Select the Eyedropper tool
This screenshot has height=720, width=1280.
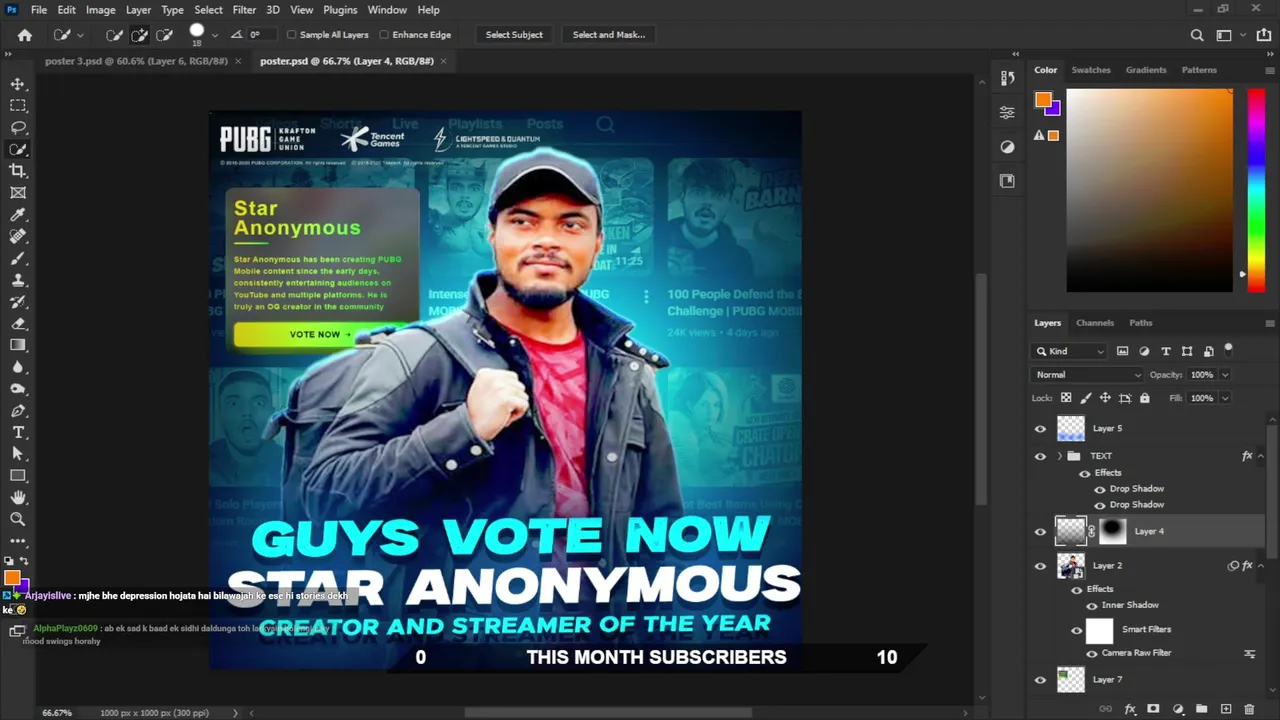[x=18, y=215]
